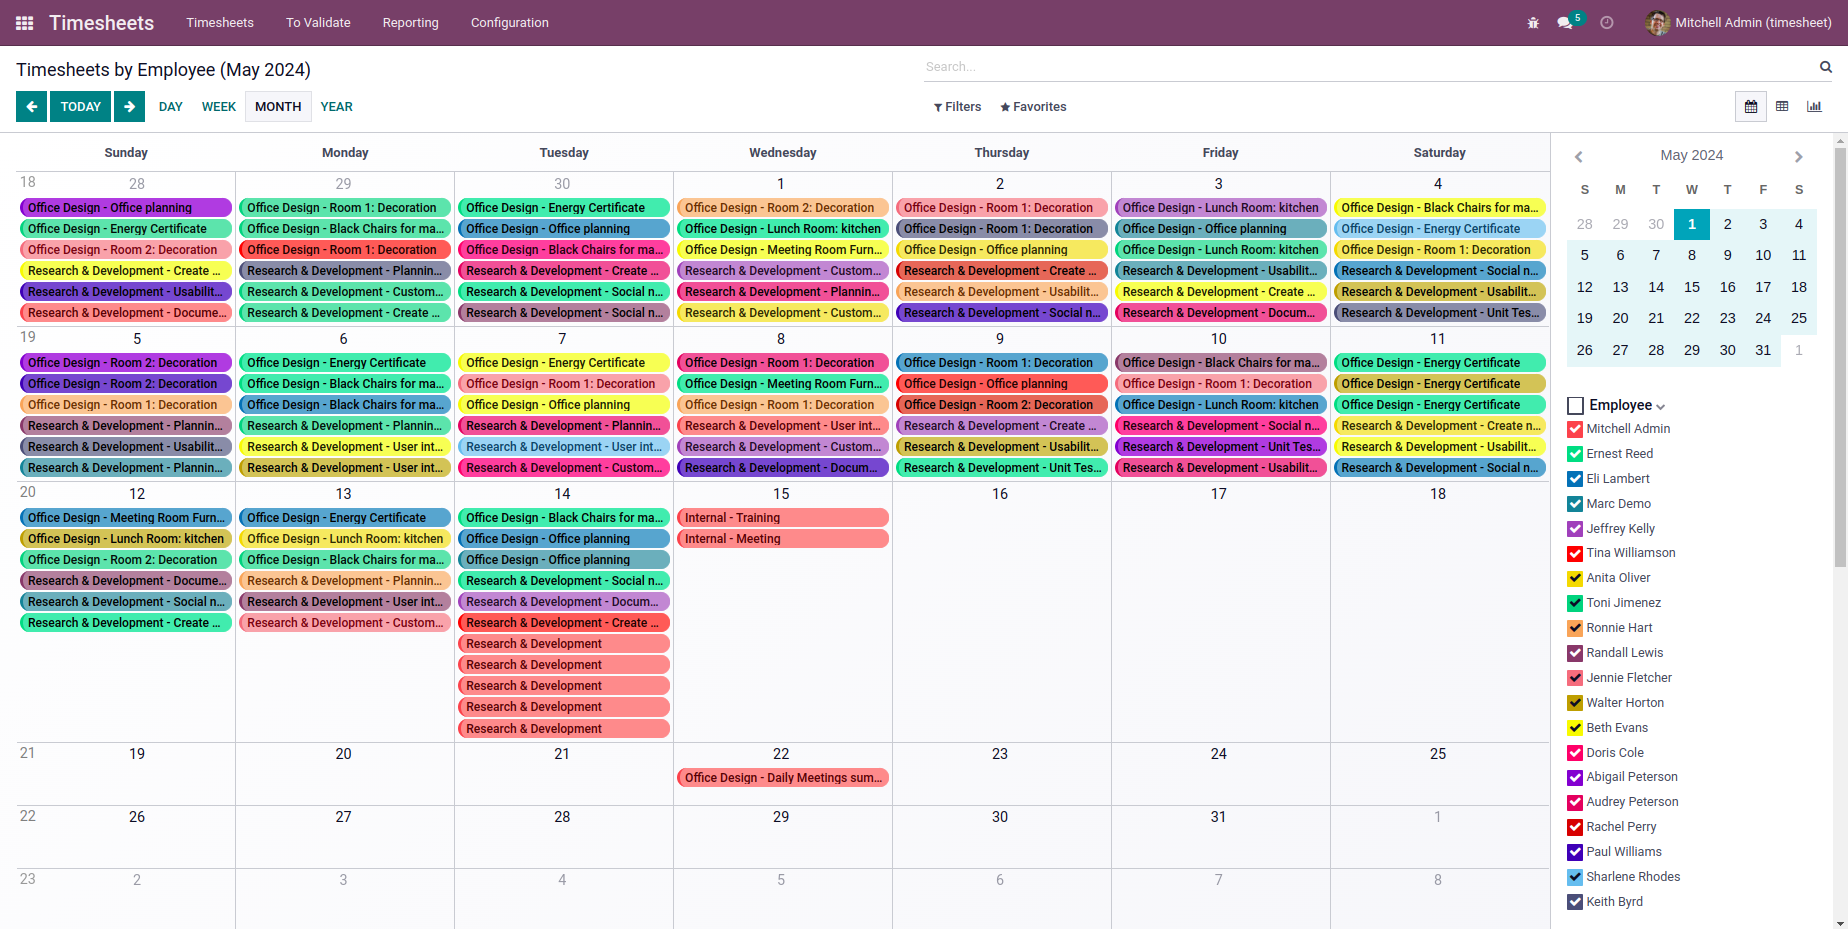Select highlighted day 1 in mini calendar
1848x929 pixels.
click(x=1692, y=224)
